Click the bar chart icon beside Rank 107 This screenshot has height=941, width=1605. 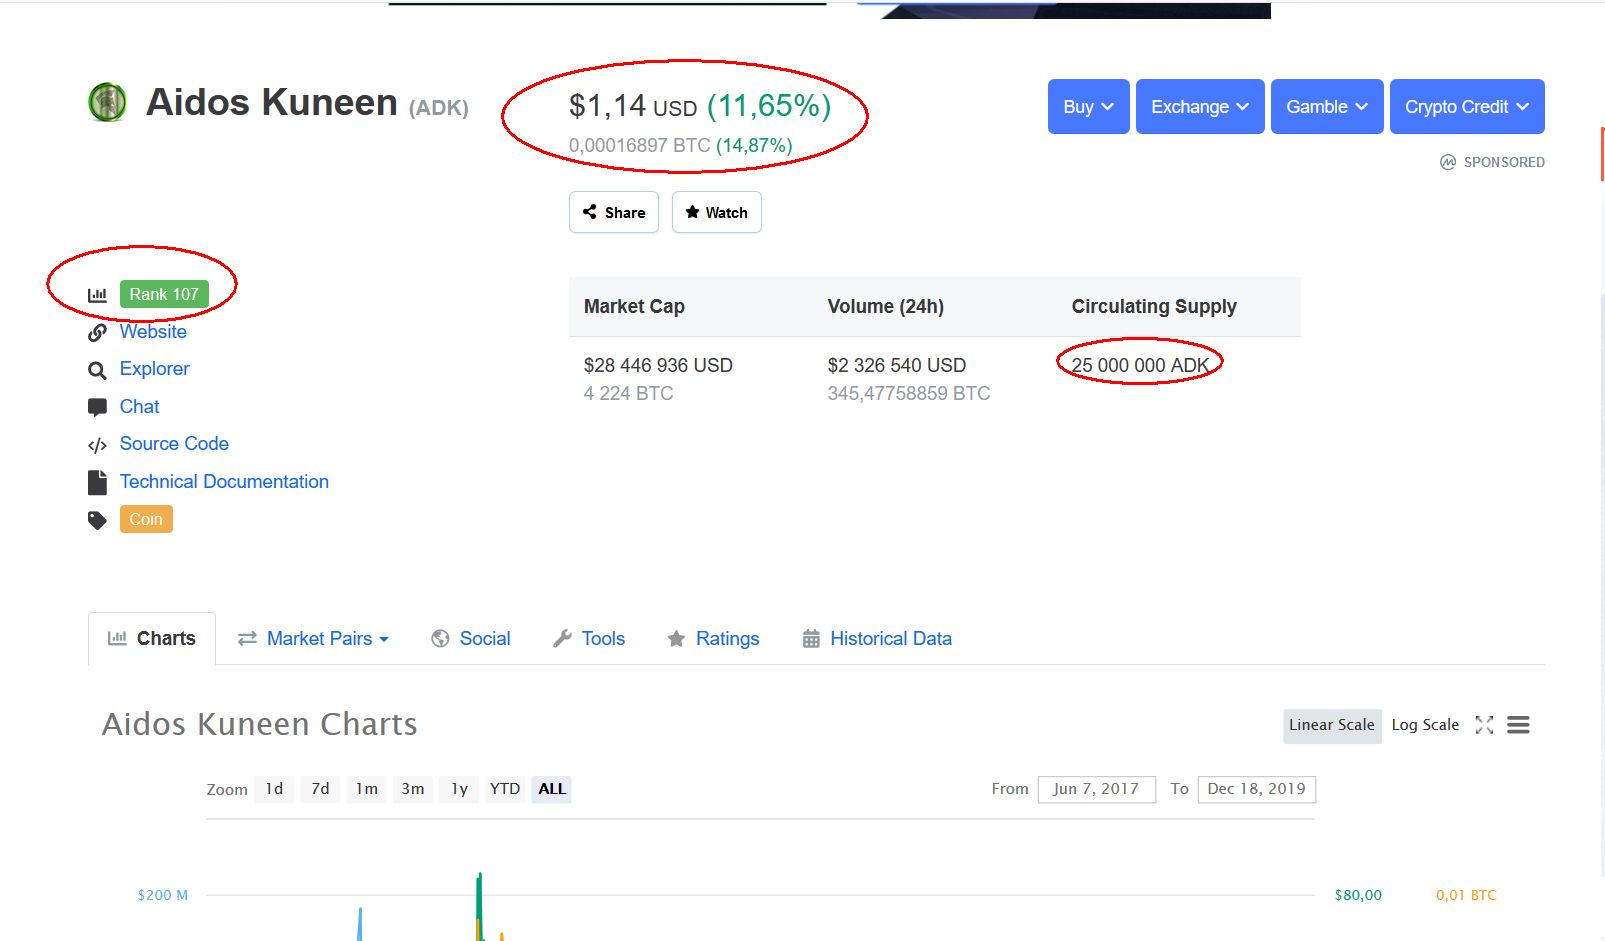tap(97, 295)
